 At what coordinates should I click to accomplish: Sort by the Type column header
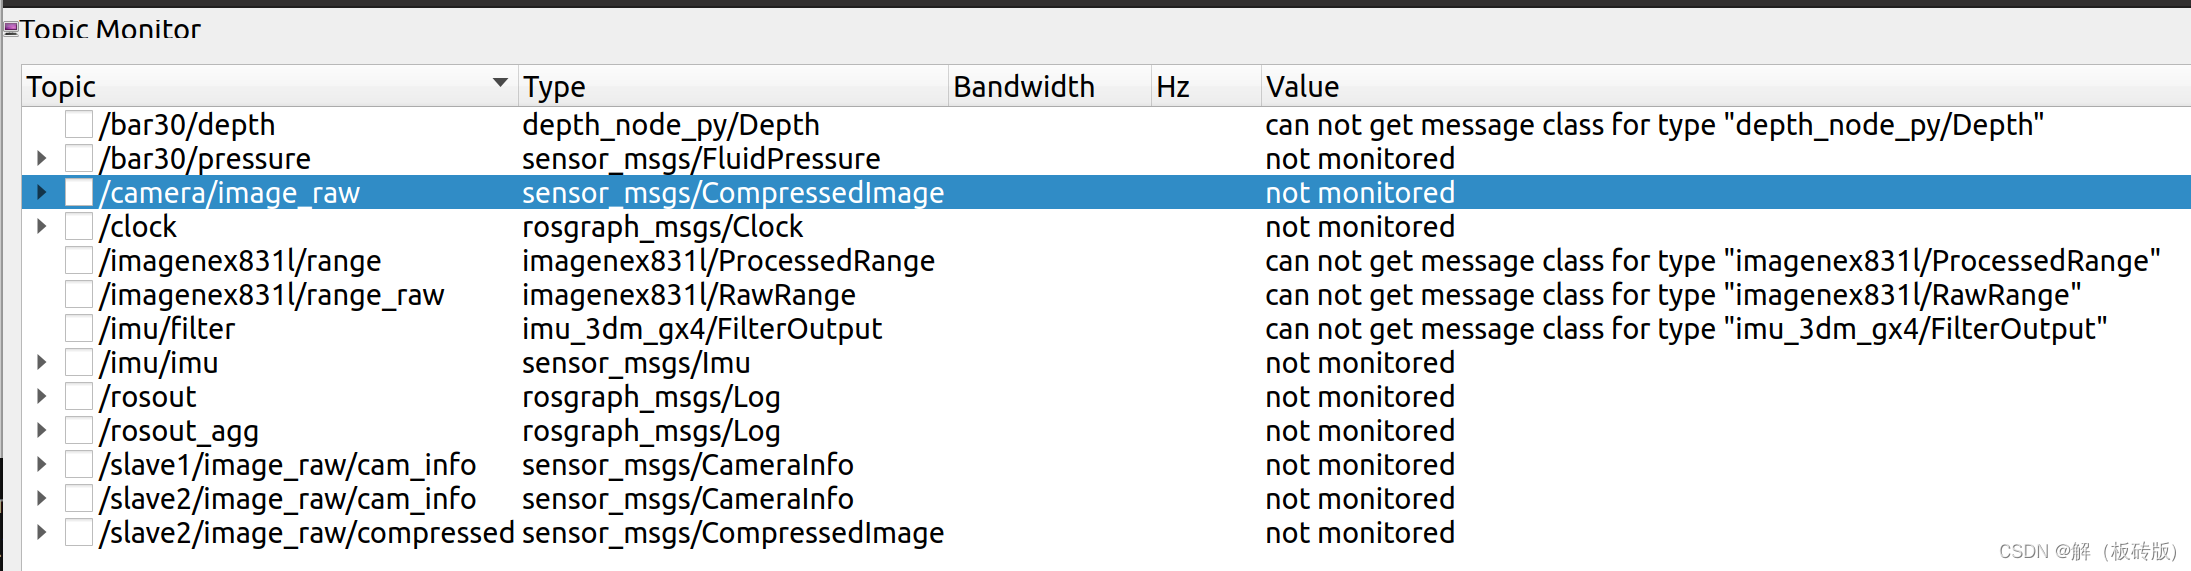point(733,86)
